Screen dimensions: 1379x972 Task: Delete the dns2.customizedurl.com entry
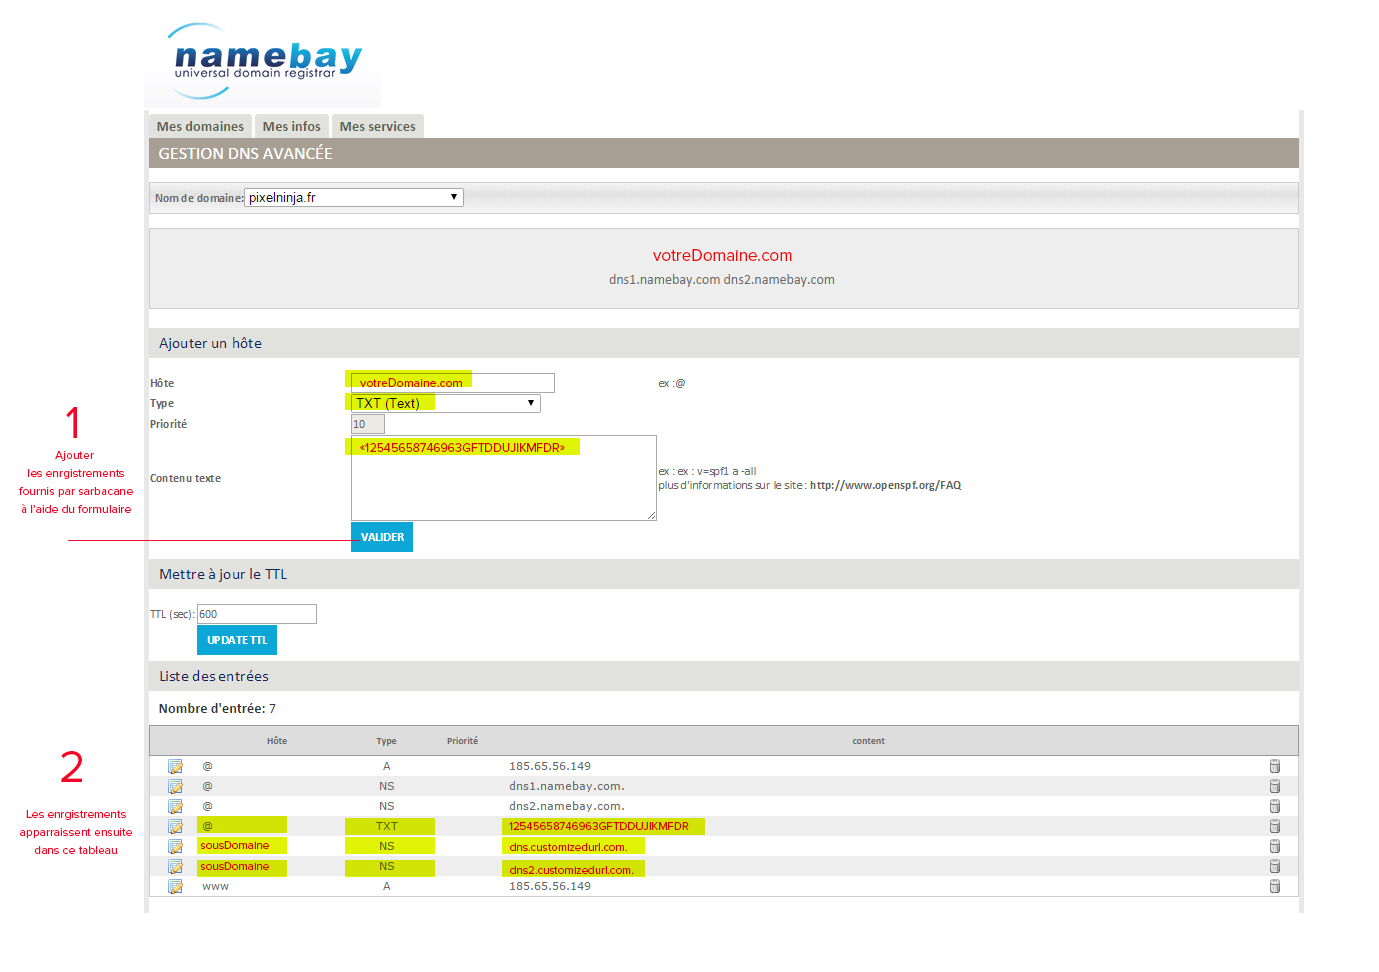click(1275, 867)
